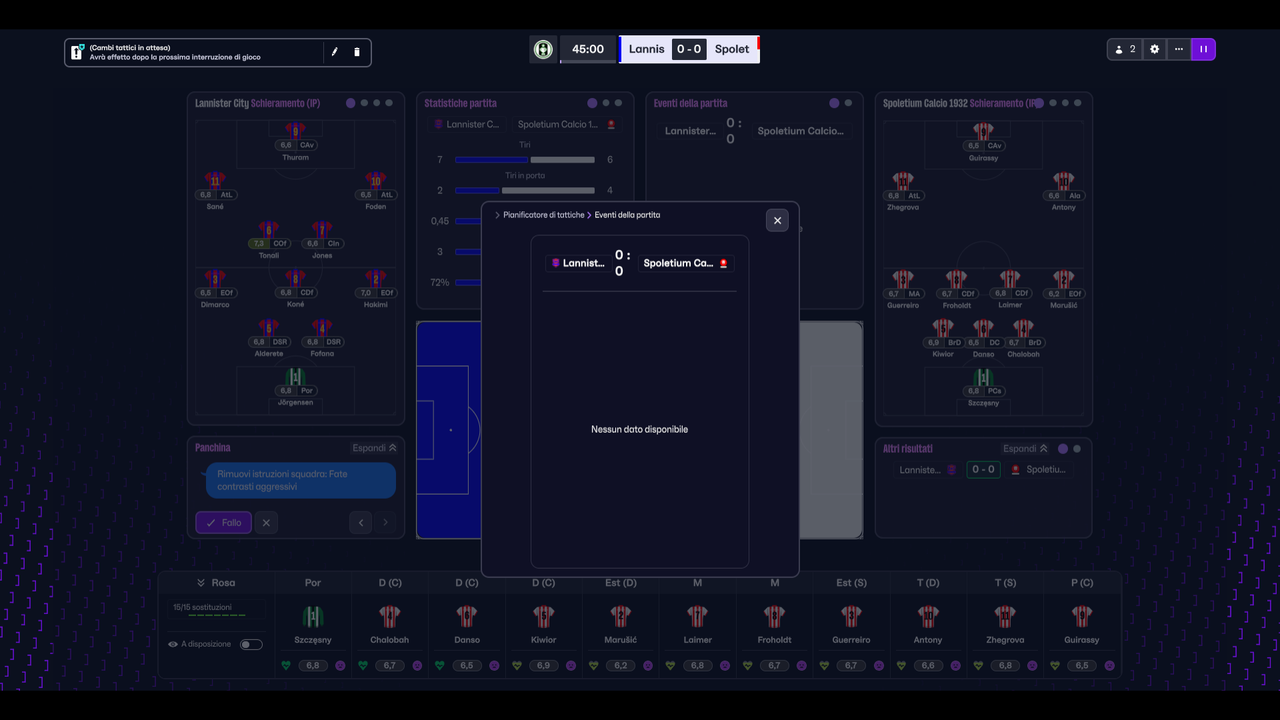1280x720 pixels.
Task: Edit pending tactical changes with the pencil icon
Action: click(335, 52)
